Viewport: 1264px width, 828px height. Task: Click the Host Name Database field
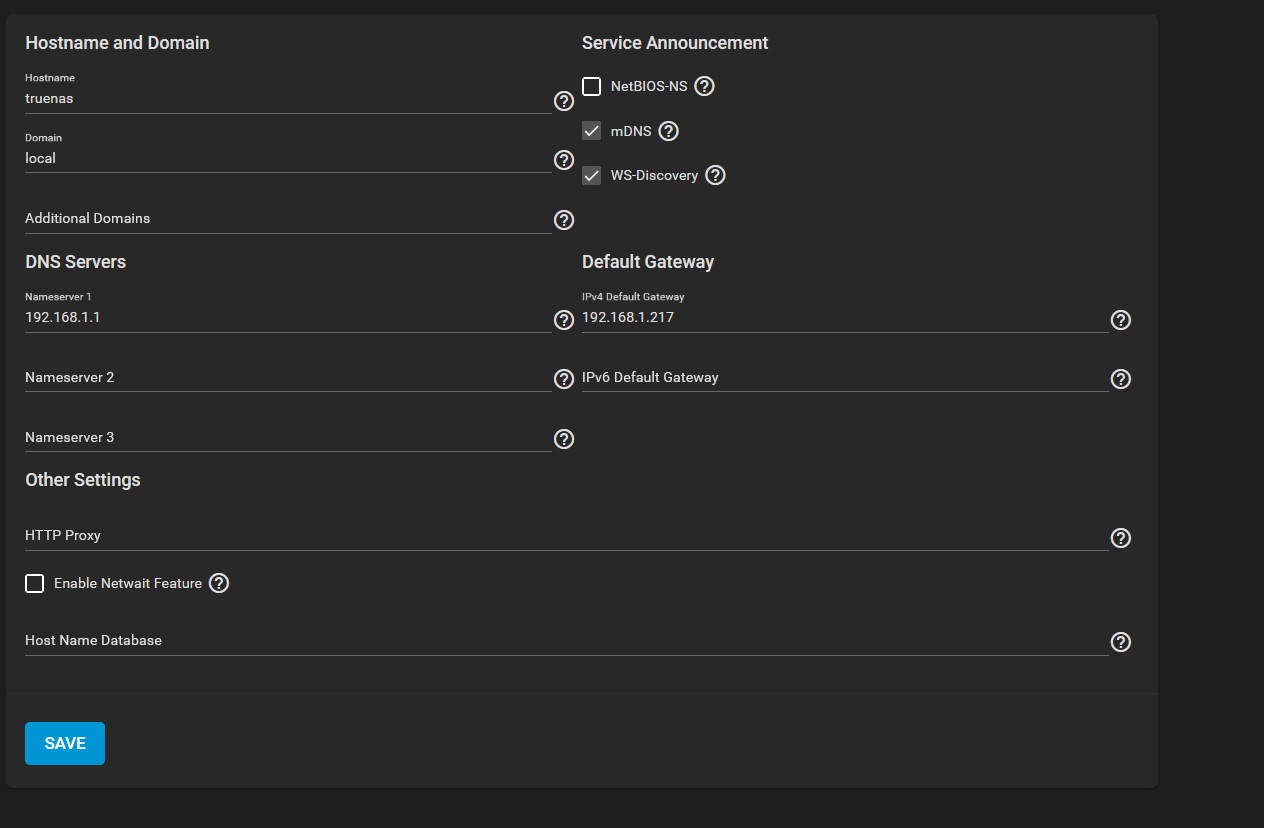567,641
